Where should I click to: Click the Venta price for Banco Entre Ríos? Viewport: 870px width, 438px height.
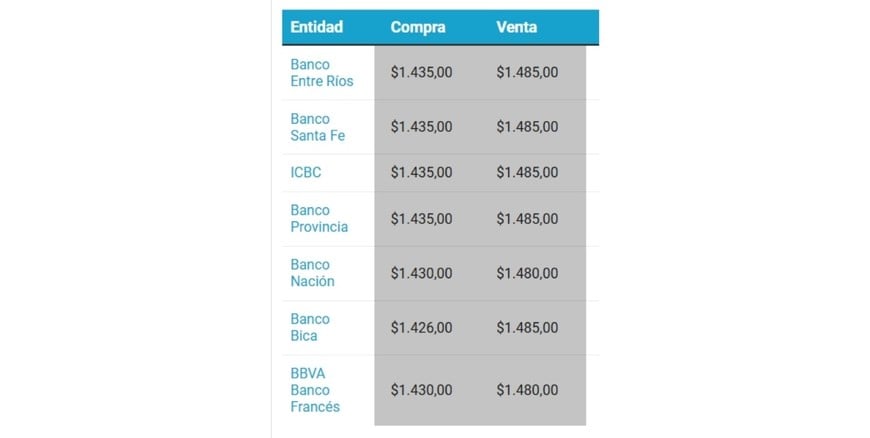tap(527, 72)
